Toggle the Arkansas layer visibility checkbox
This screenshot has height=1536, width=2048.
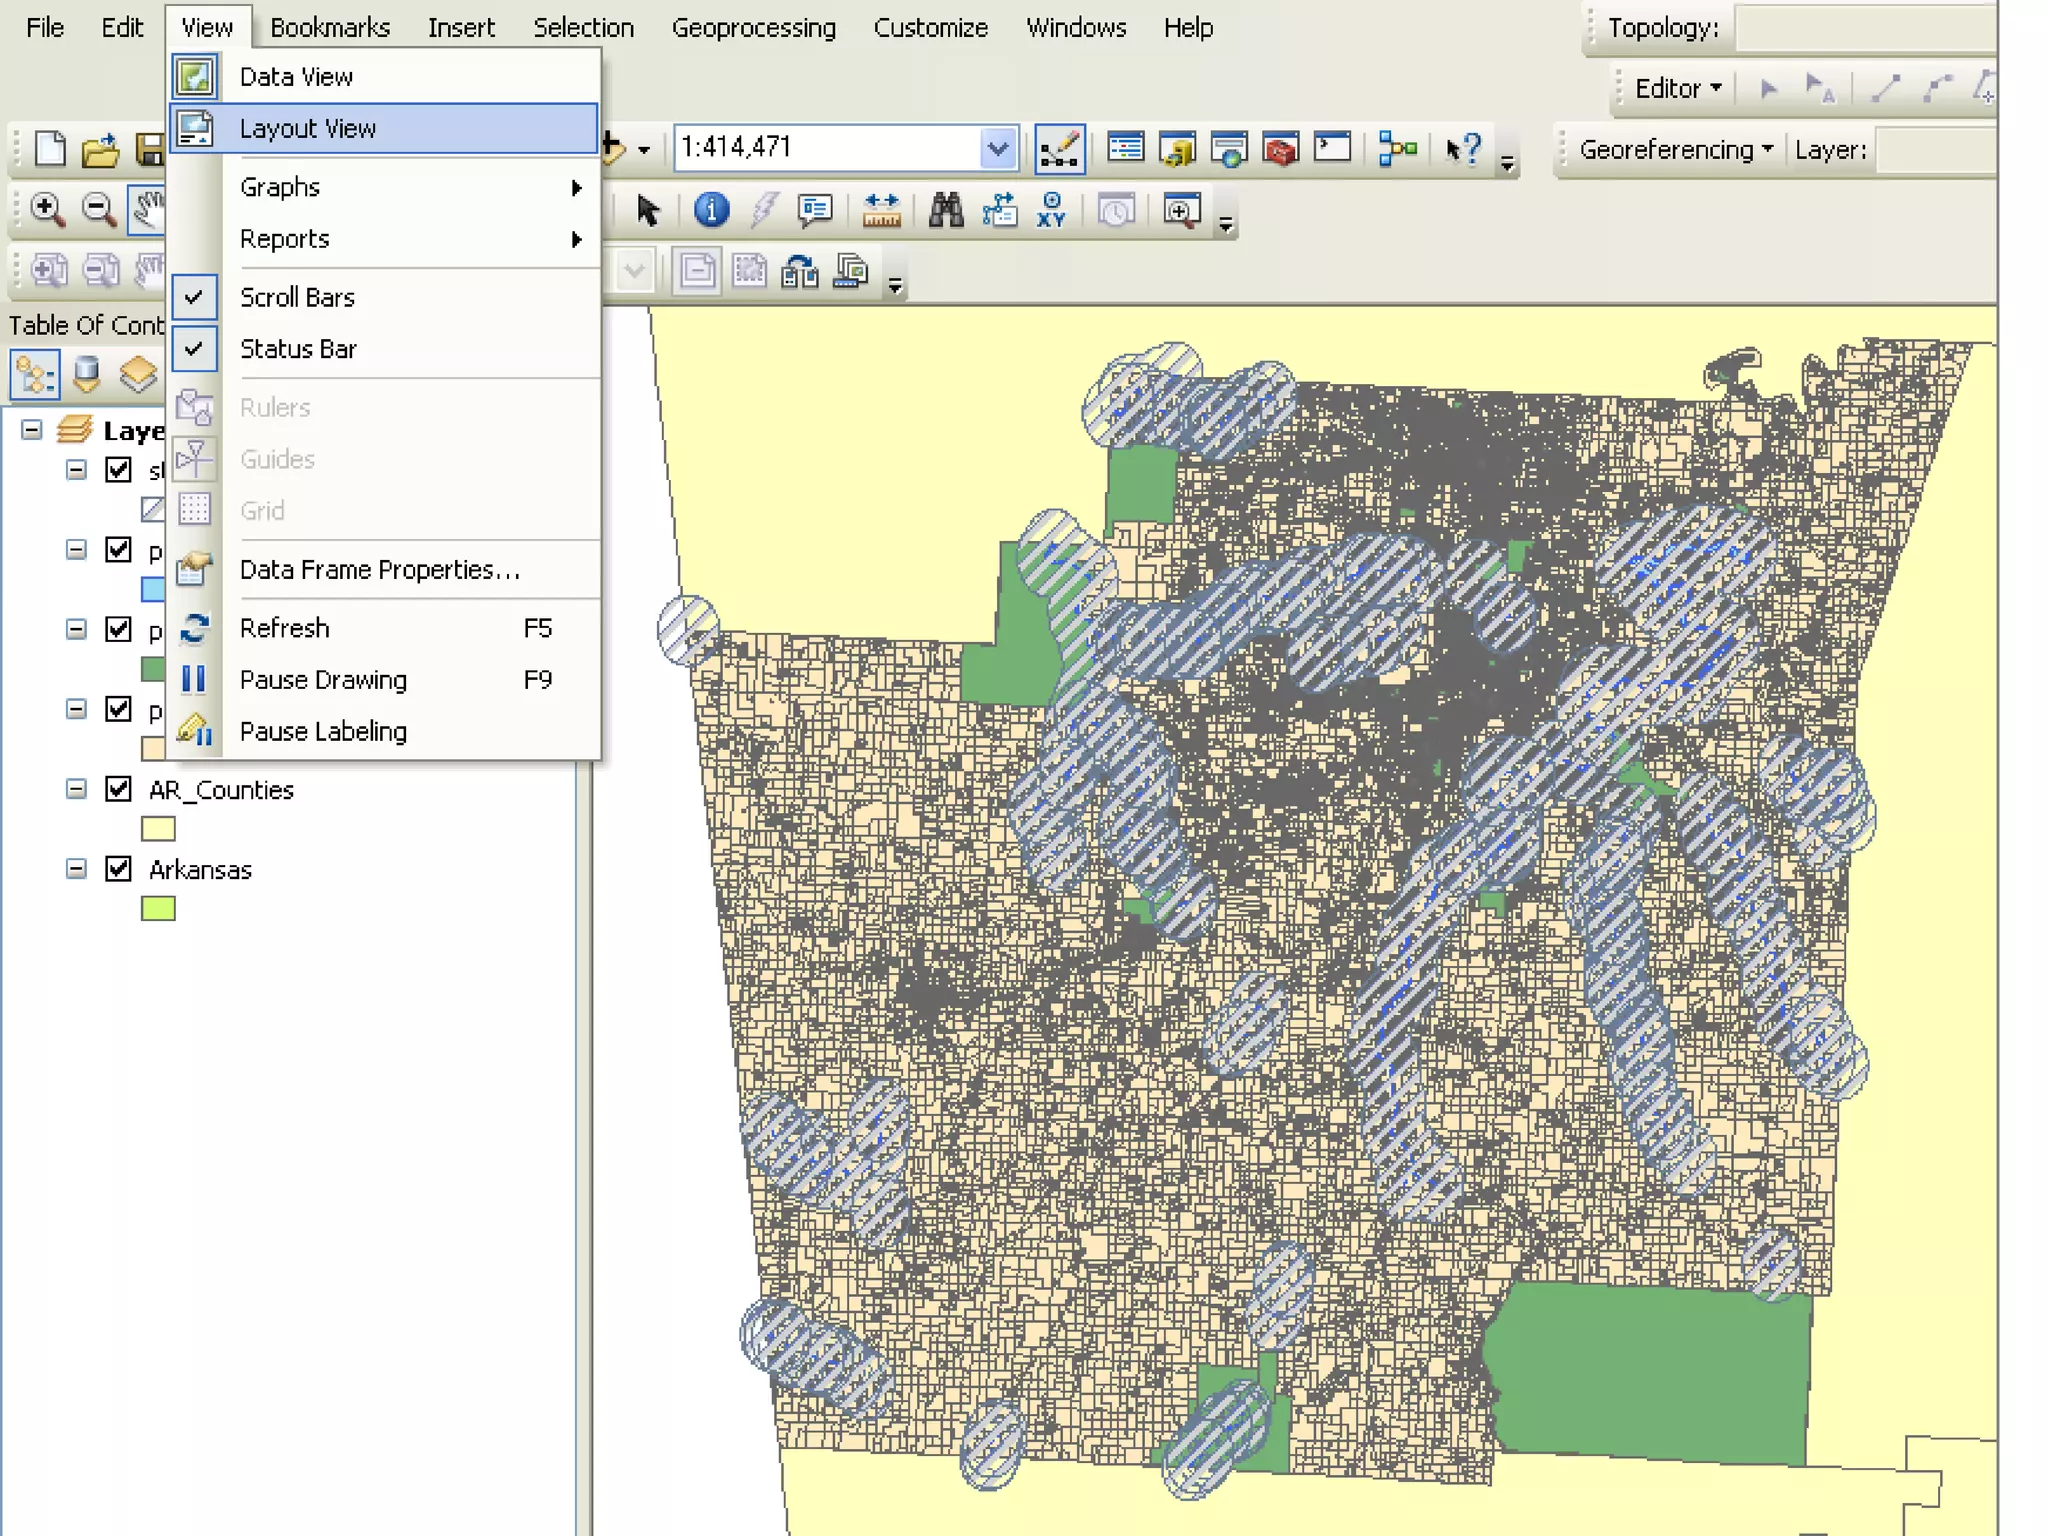pyautogui.click(x=118, y=869)
